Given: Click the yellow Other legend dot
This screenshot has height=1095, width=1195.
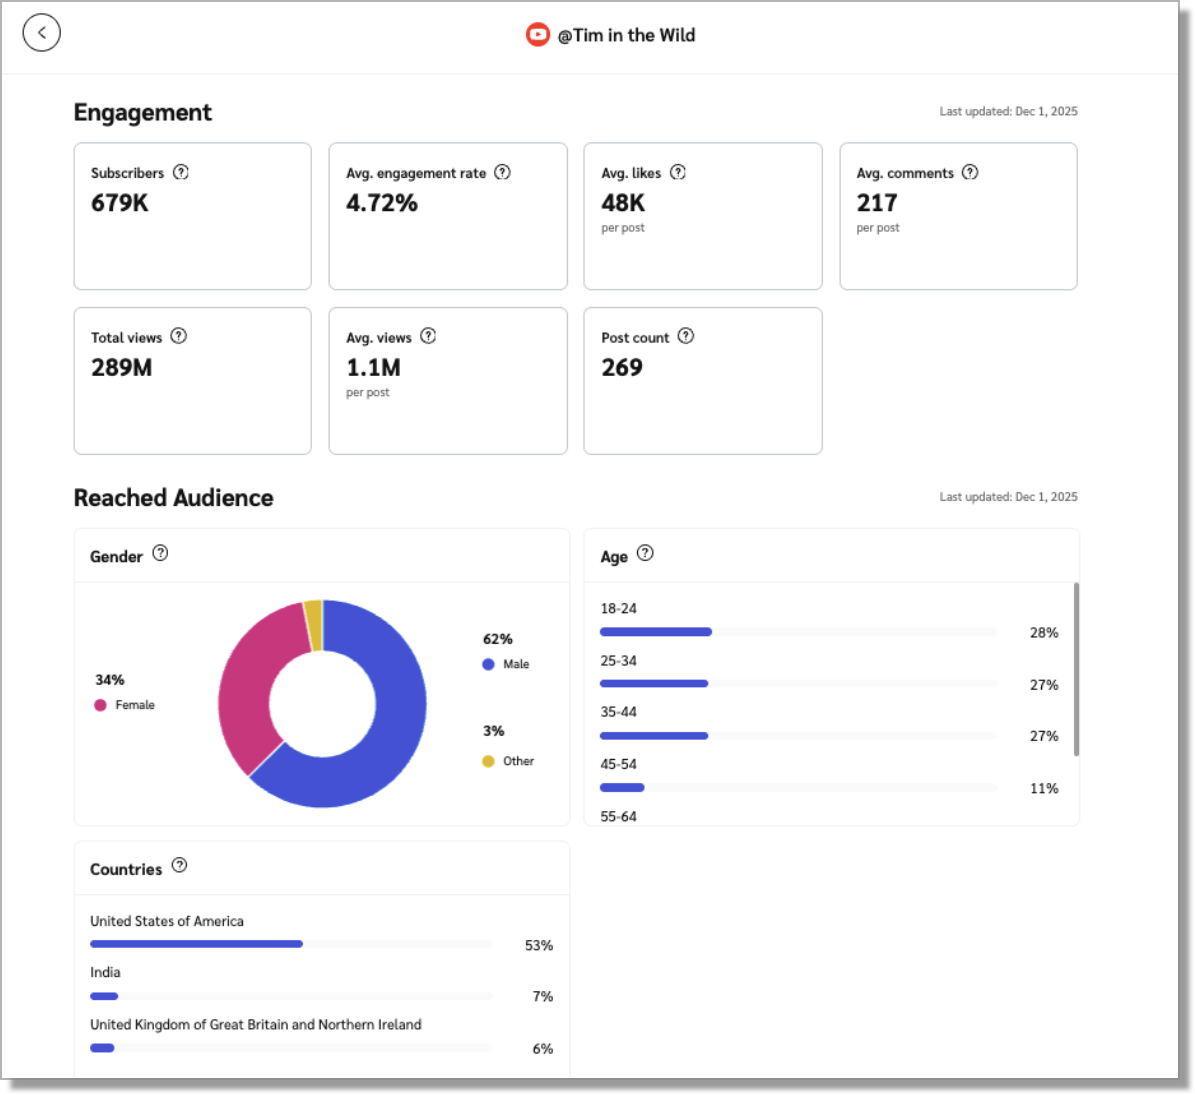Looking at the screenshot, I should [489, 761].
